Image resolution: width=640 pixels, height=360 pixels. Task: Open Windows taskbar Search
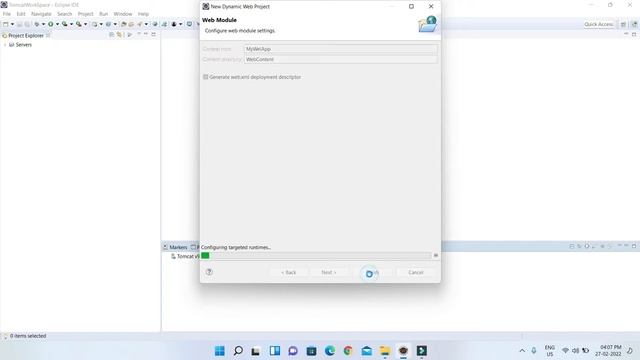pos(238,351)
